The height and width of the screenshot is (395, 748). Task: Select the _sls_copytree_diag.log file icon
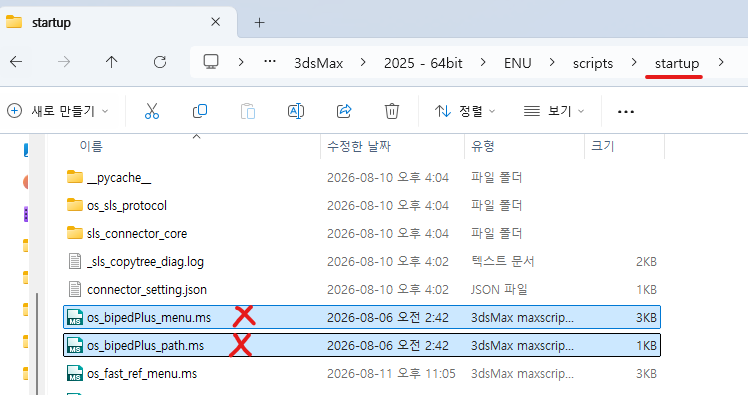75,261
